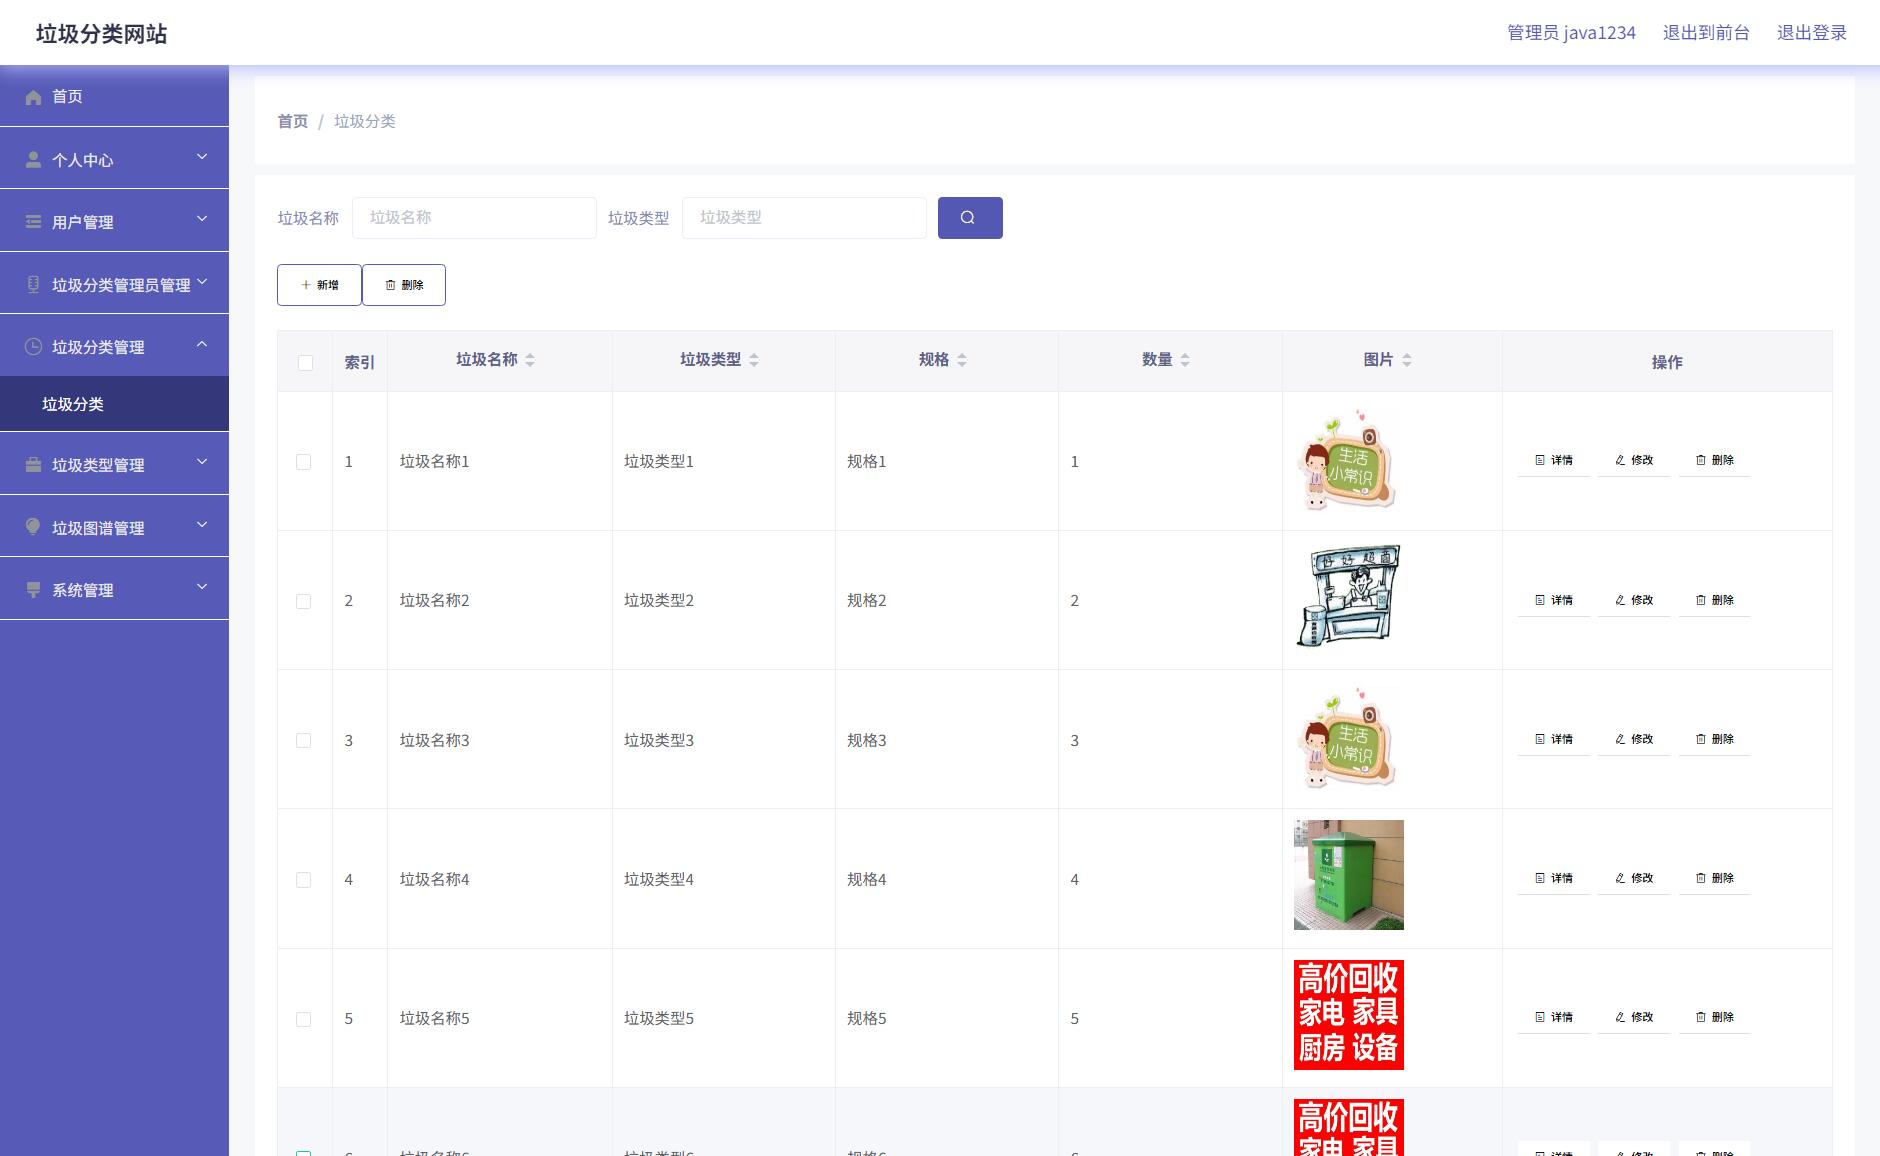Expand the 系统管理 menu chevron
Screen dimensions: 1880x1156
tap(202, 587)
